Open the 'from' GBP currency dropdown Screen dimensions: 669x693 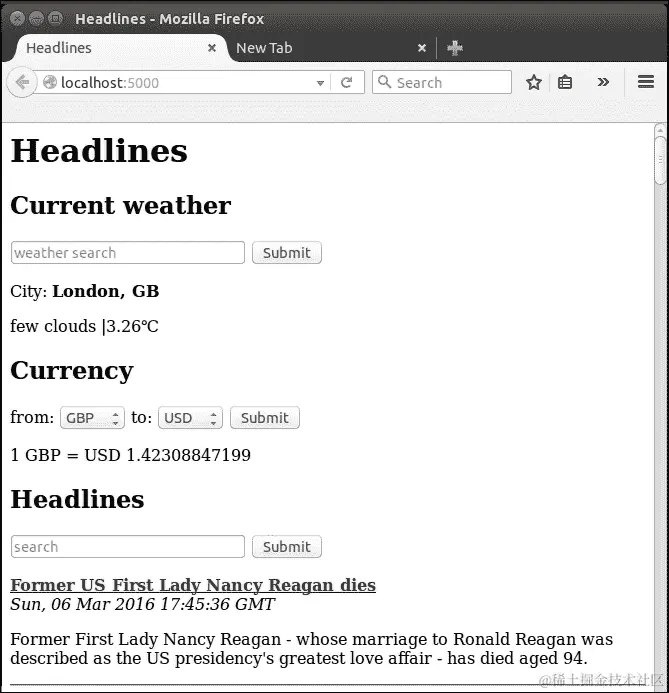click(92, 418)
